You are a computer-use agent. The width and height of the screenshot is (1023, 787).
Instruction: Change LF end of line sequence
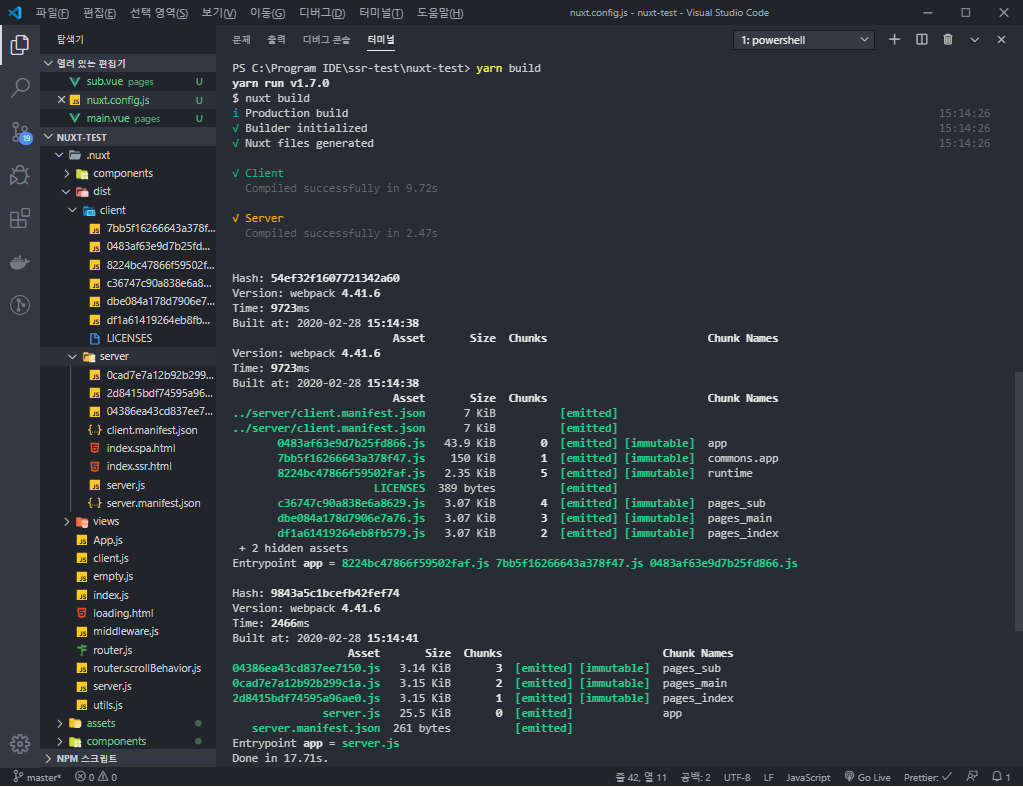pos(769,777)
